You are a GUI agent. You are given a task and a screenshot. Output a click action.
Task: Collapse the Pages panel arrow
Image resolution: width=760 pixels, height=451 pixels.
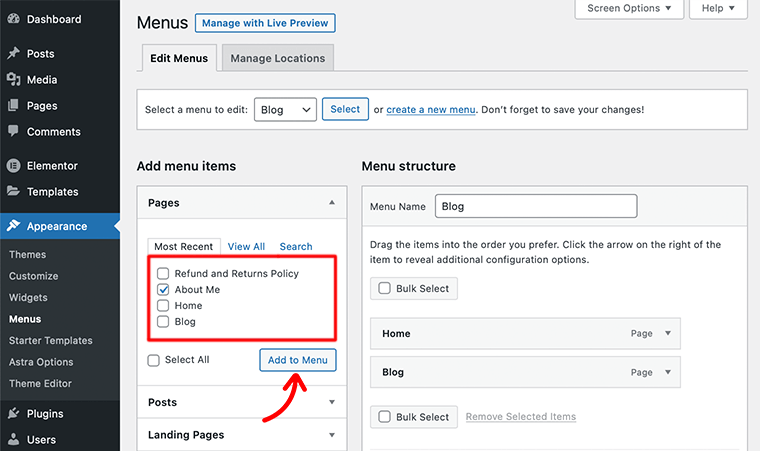(332, 203)
